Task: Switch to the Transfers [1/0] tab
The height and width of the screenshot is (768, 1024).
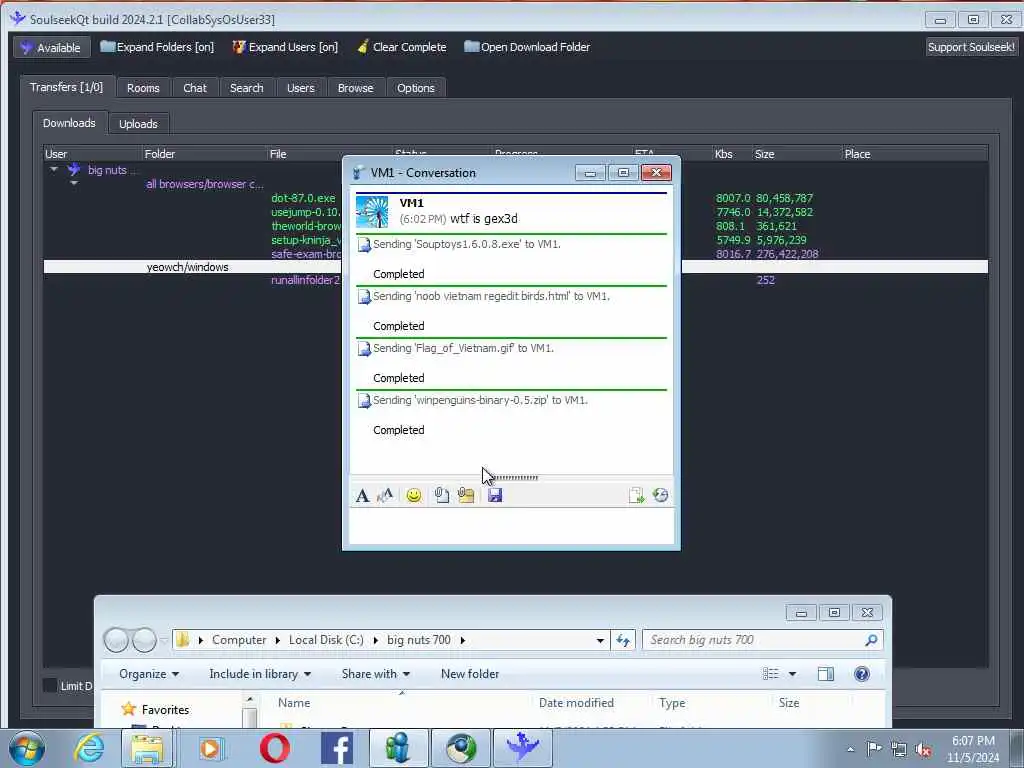Action: point(67,87)
